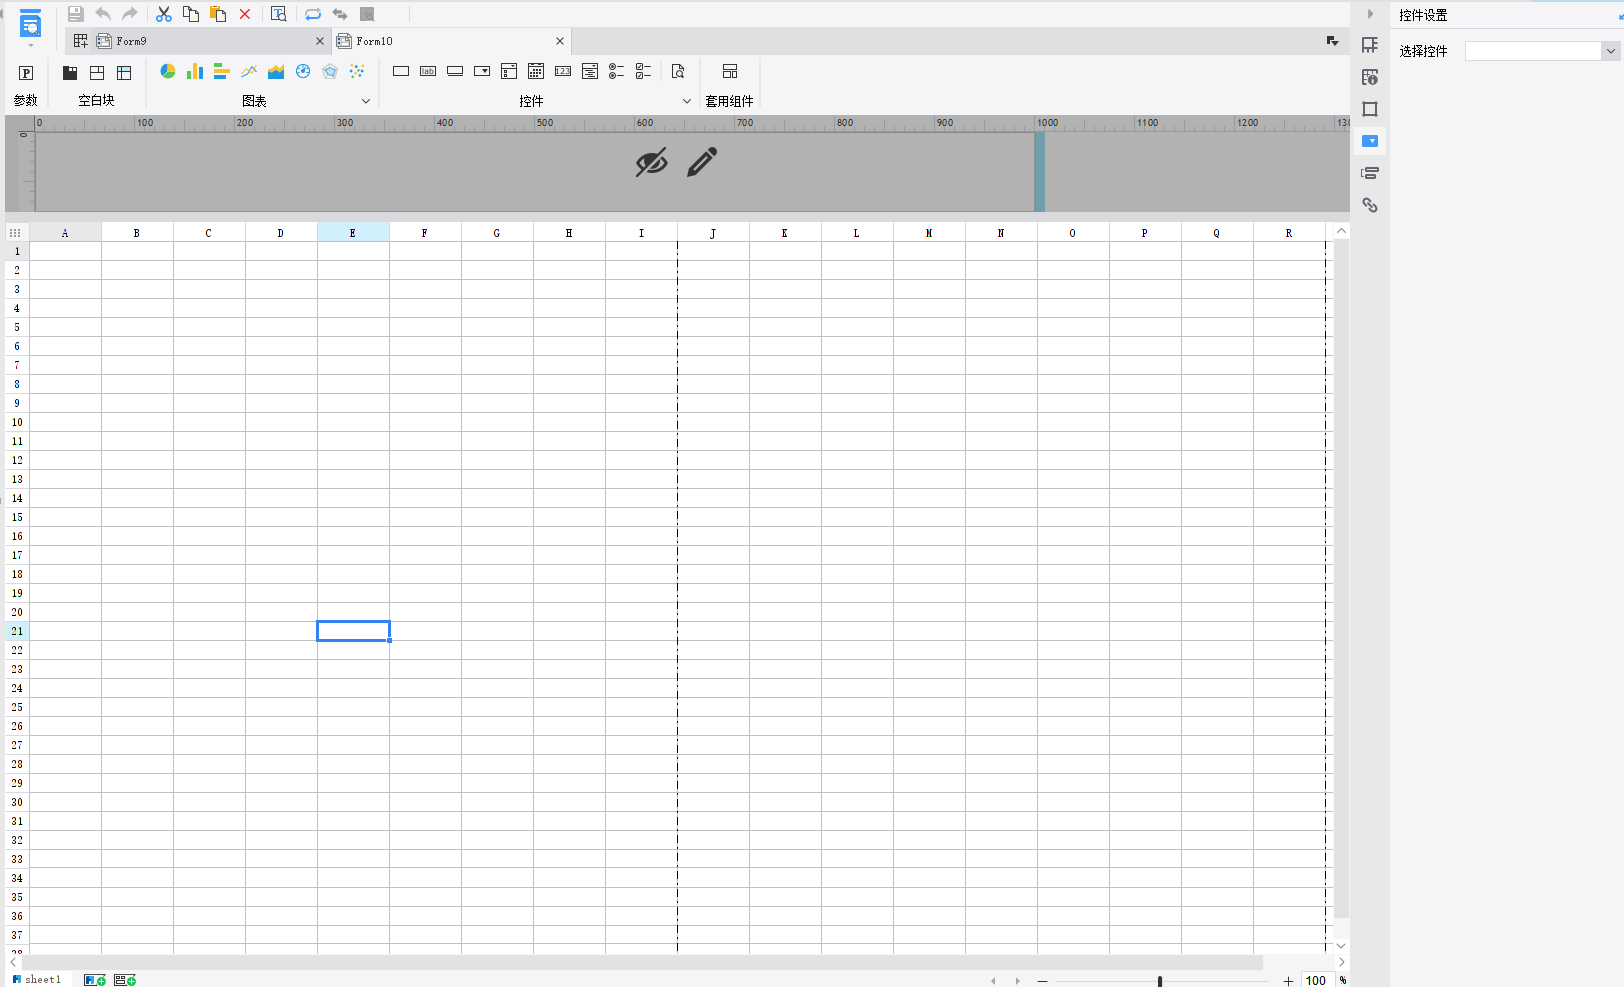Toggle hidden eye icon in parameter pane
This screenshot has width=1624, height=987.
(x=652, y=162)
